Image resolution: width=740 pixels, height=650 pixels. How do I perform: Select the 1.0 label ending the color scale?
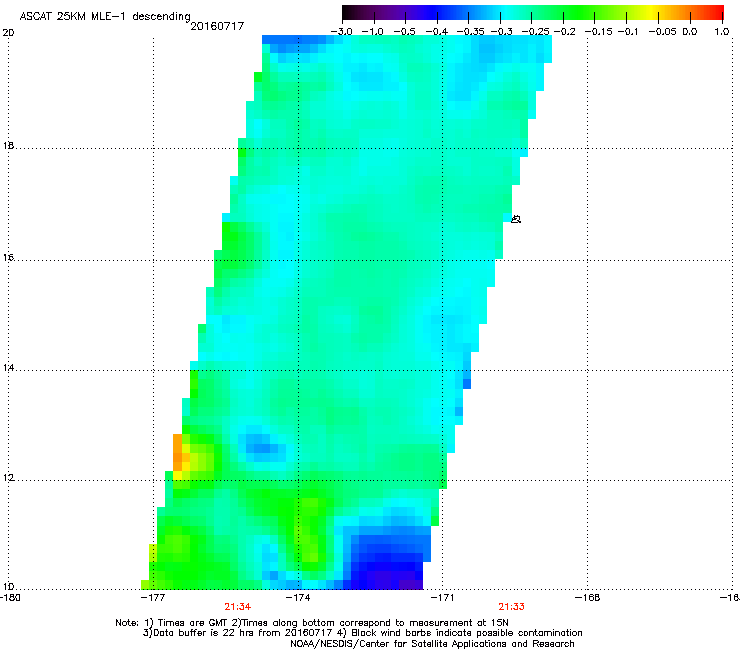pos(722,32)
